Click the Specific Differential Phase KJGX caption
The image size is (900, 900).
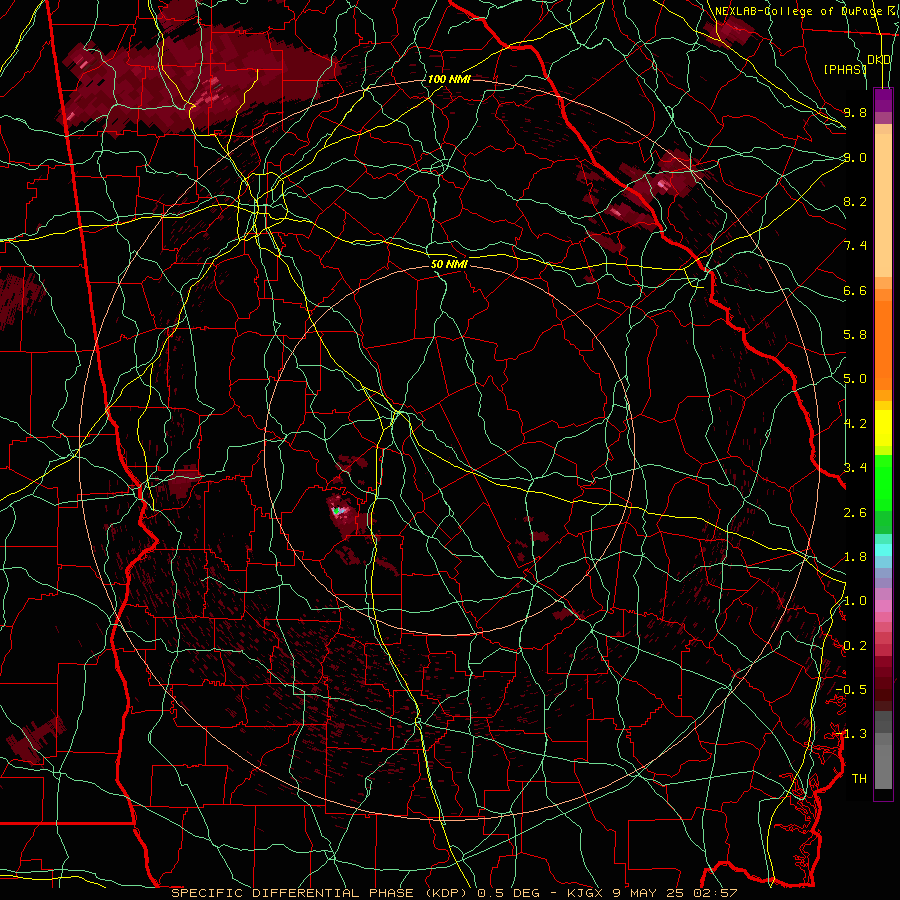[454, 893]
